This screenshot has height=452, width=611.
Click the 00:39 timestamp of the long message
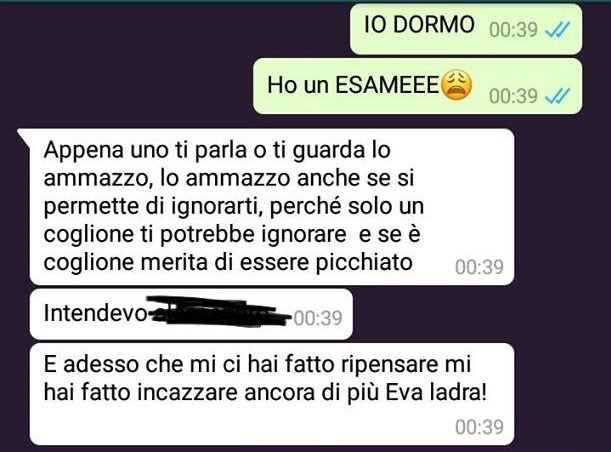point(479,267)
